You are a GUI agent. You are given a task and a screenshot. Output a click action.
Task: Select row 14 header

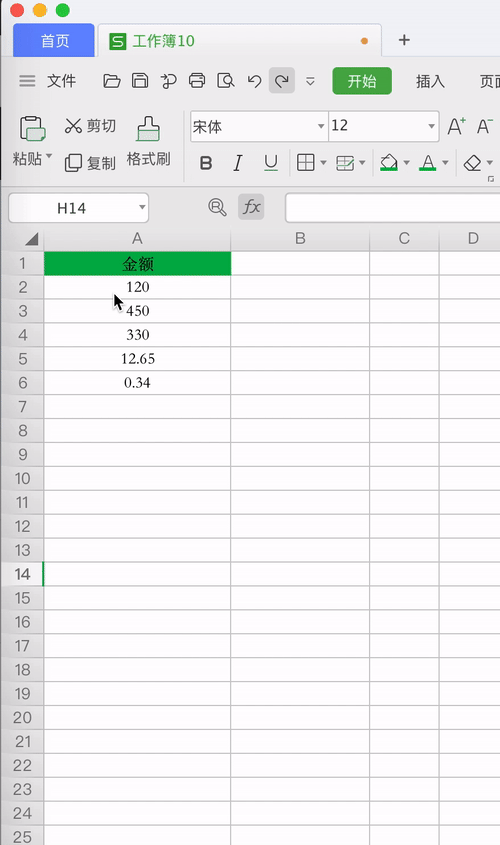[22, 574]
